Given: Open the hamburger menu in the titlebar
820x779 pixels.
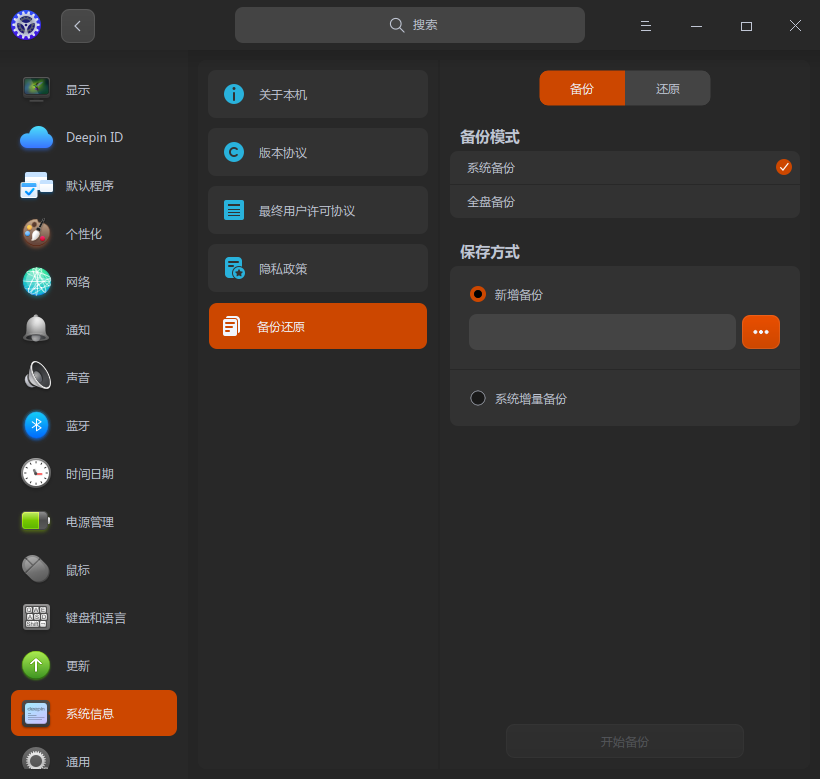Looking at the screenshot, I should pos(646,25).
